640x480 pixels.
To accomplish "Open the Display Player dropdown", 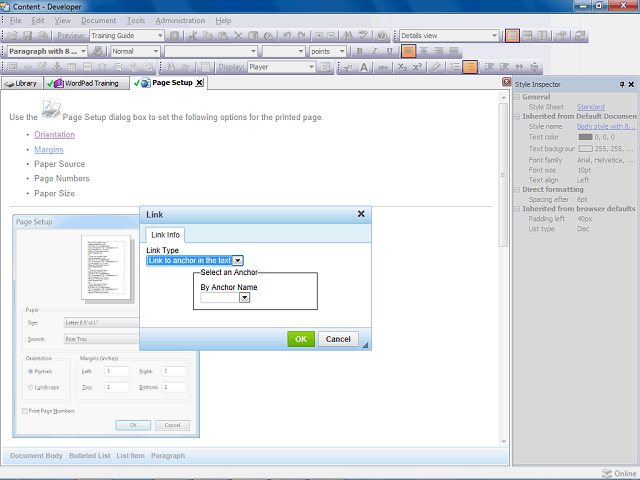I will (x=311, y=67).
